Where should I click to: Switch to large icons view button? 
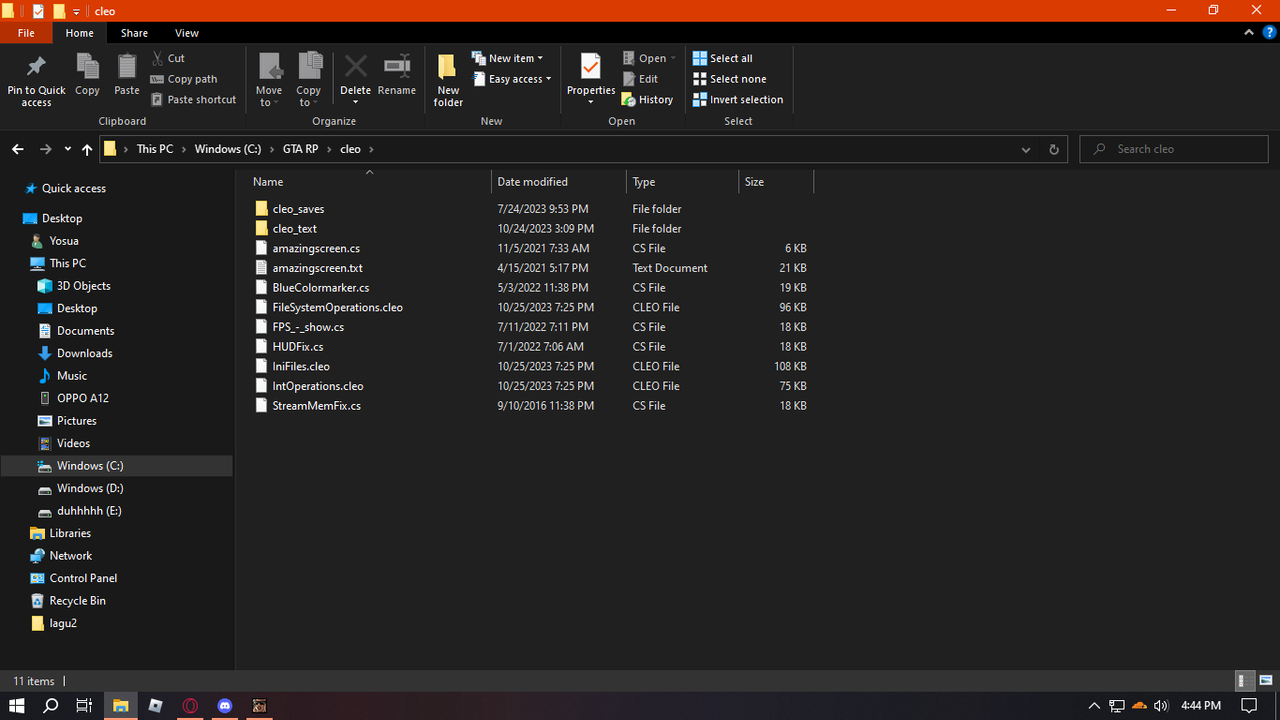(1265, 681)
